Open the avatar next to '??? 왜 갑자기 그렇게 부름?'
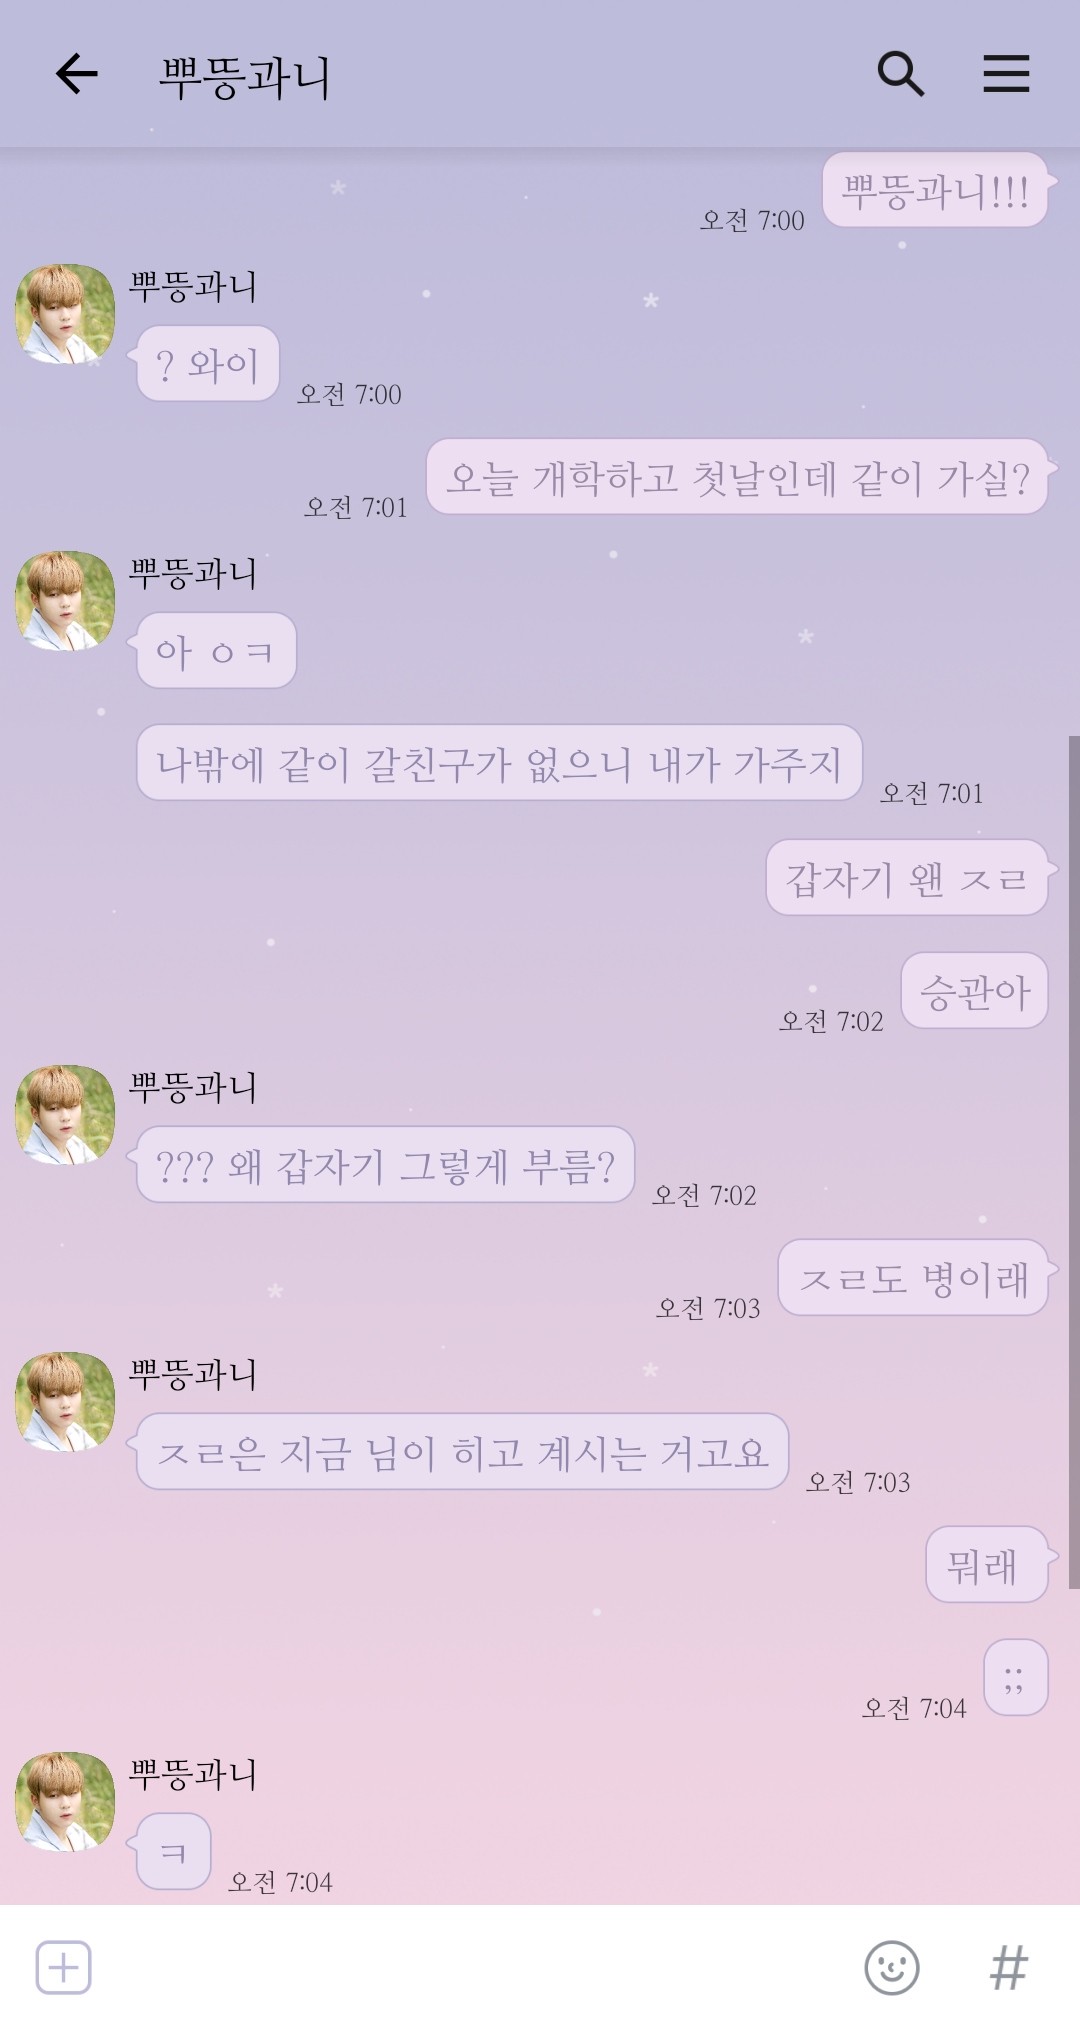Image resolution: width=1080 pixels, height=2031 pixels. (65, 1115)
